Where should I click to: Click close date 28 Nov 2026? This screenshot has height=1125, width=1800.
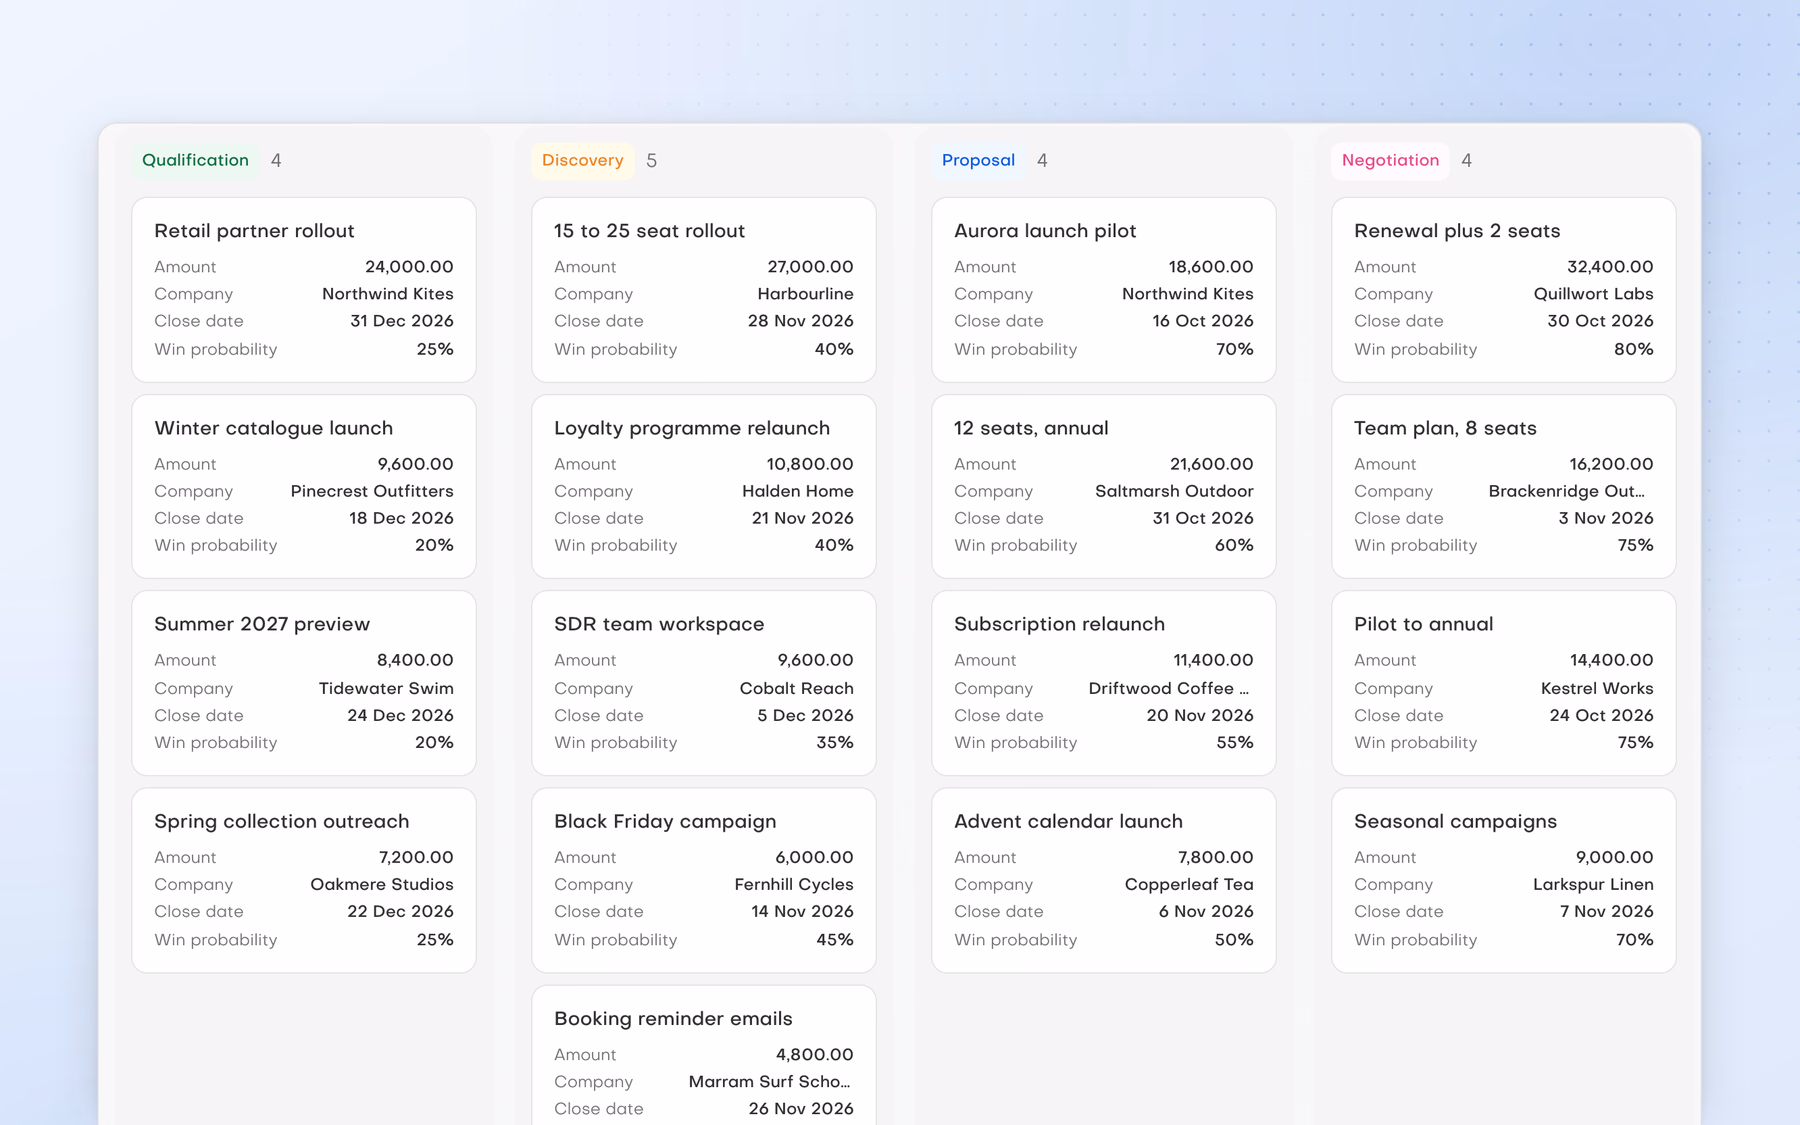point(801,321)
